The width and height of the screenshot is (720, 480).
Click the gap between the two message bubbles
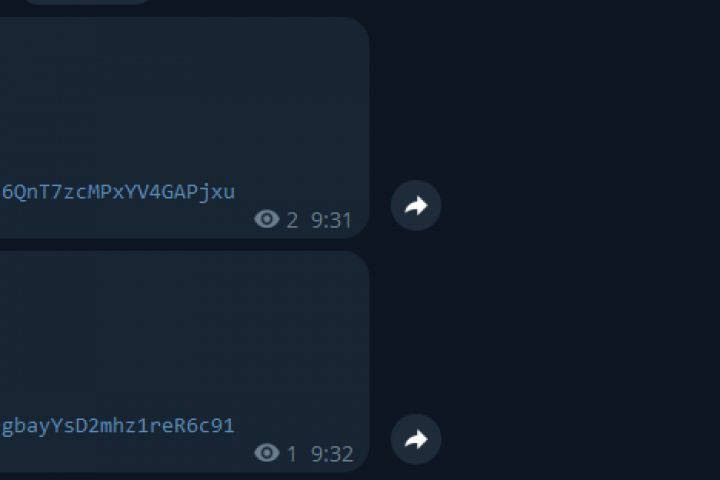184,244
